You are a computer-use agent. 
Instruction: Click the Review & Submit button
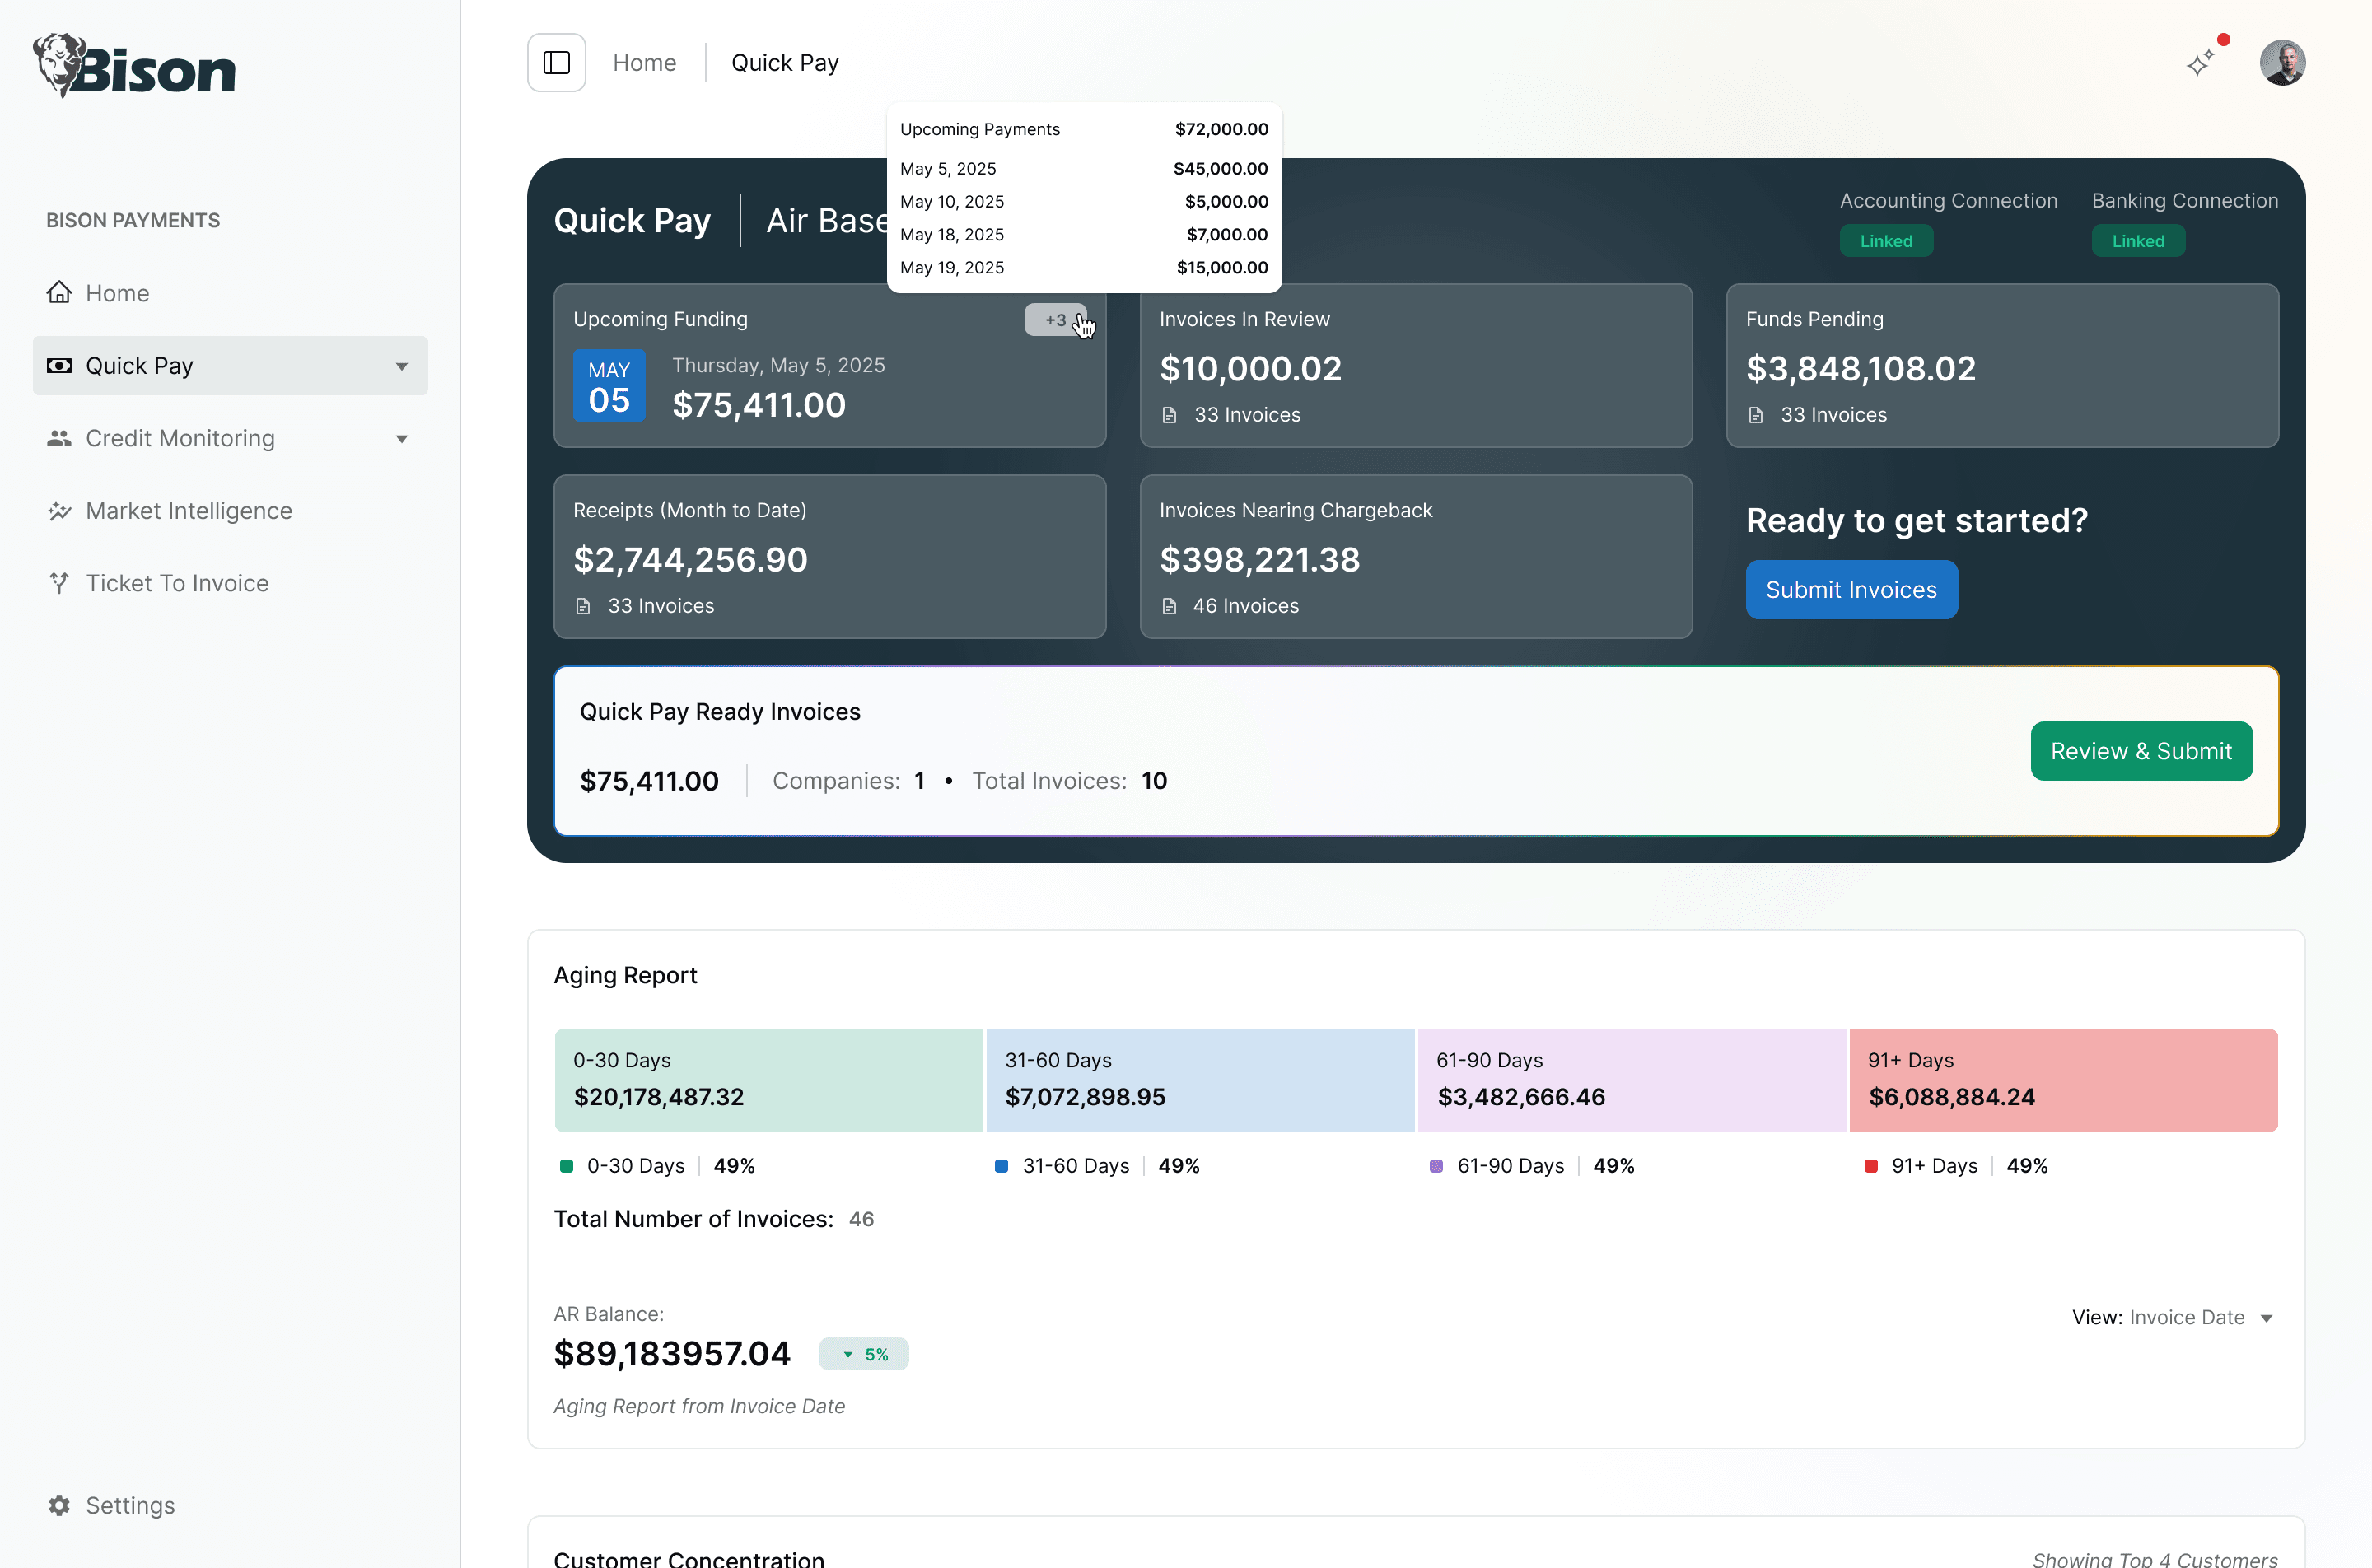point(2141,751)
